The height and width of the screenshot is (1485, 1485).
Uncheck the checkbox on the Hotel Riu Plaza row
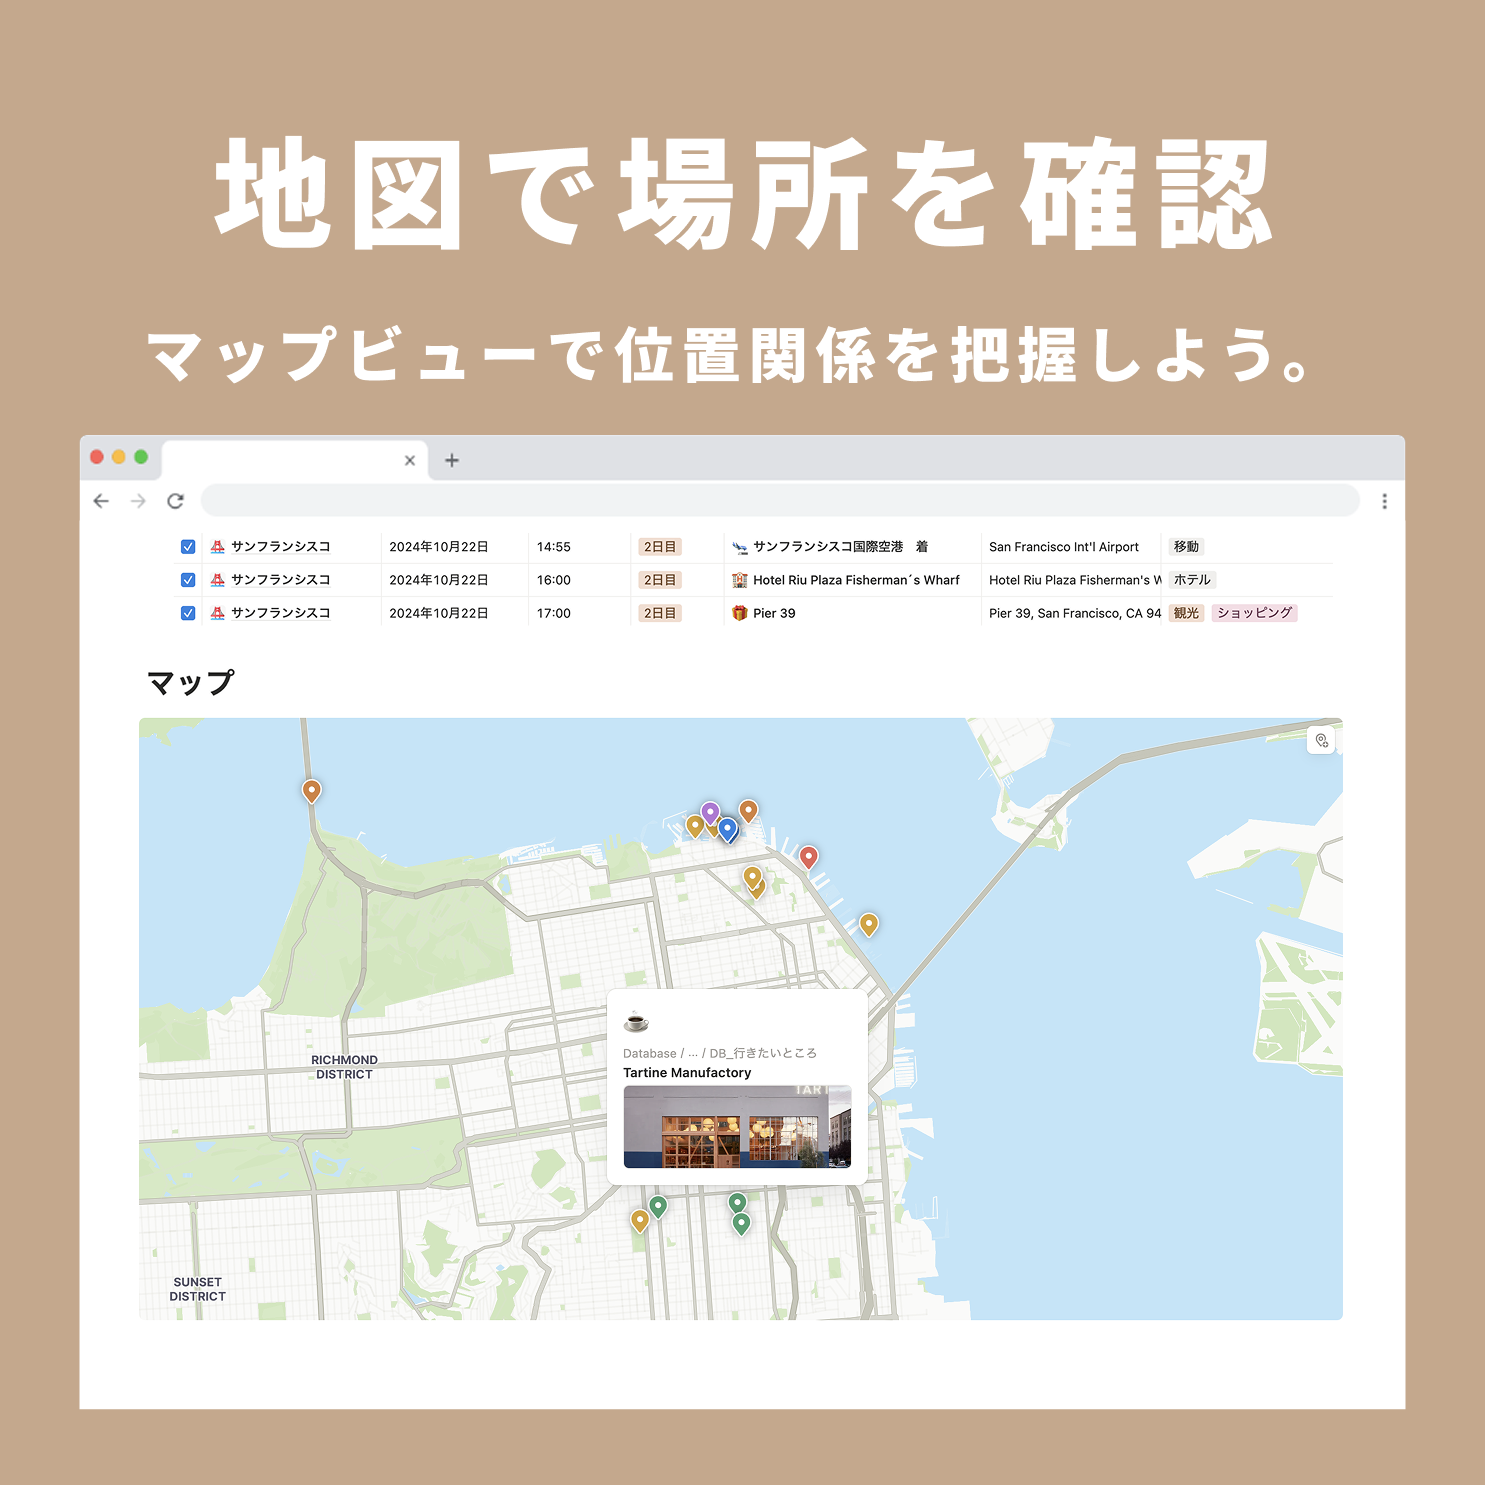click(x=187, y=579)
